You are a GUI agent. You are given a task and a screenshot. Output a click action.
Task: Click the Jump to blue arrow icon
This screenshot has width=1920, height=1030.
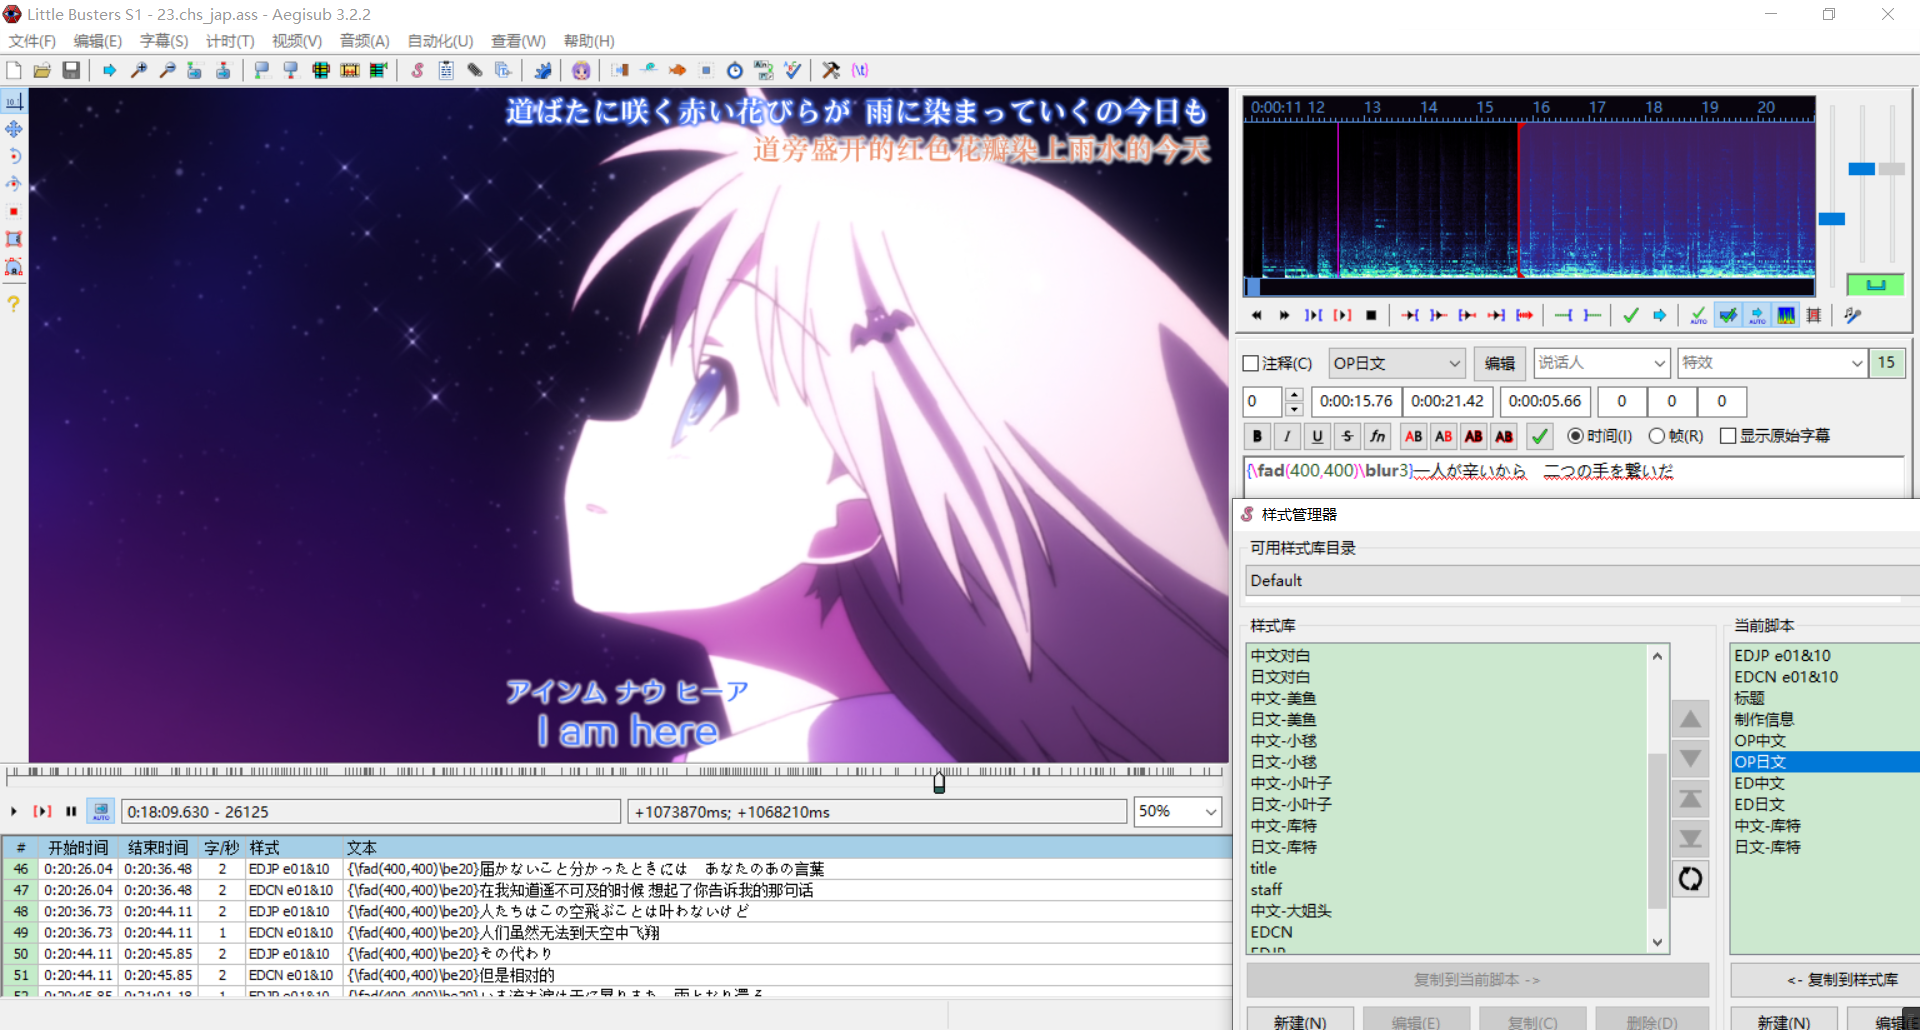click(109, 70)
